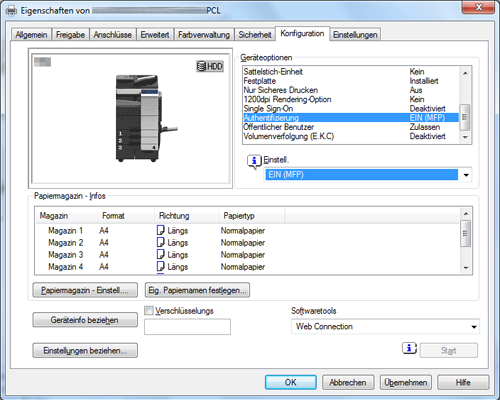
Task: Click the Verschlüsselungs text input field
Action: tap(187, 327)
